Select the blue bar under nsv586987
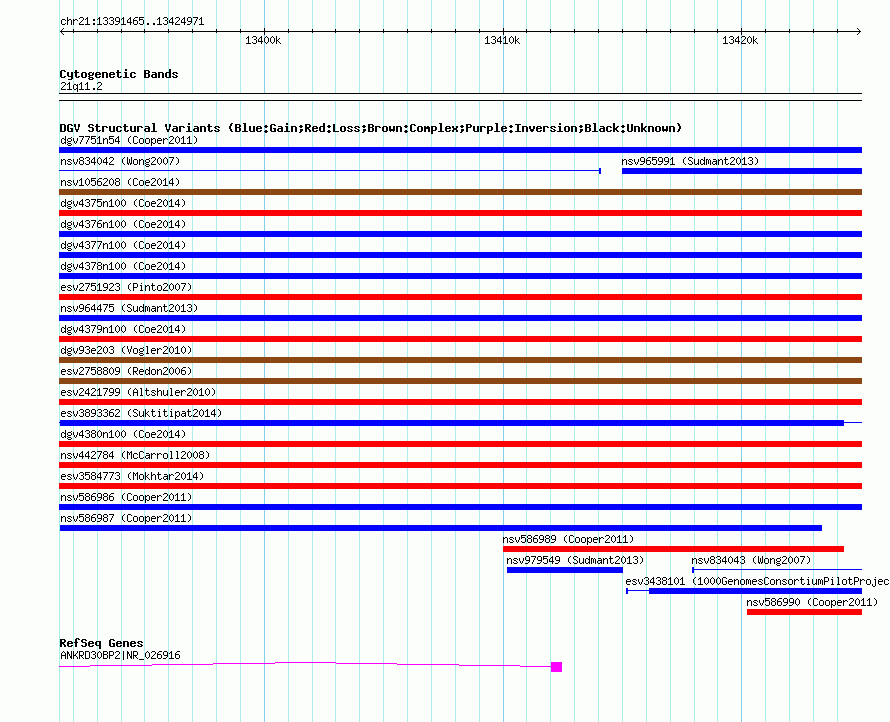Viewport: 890px width, 722px height. pyautogui.click(x=440, y=528)
